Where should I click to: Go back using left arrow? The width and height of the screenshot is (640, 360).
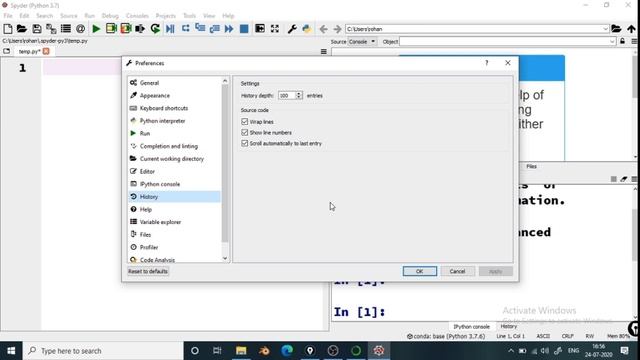pyautogui.click(x=323, y=29)
